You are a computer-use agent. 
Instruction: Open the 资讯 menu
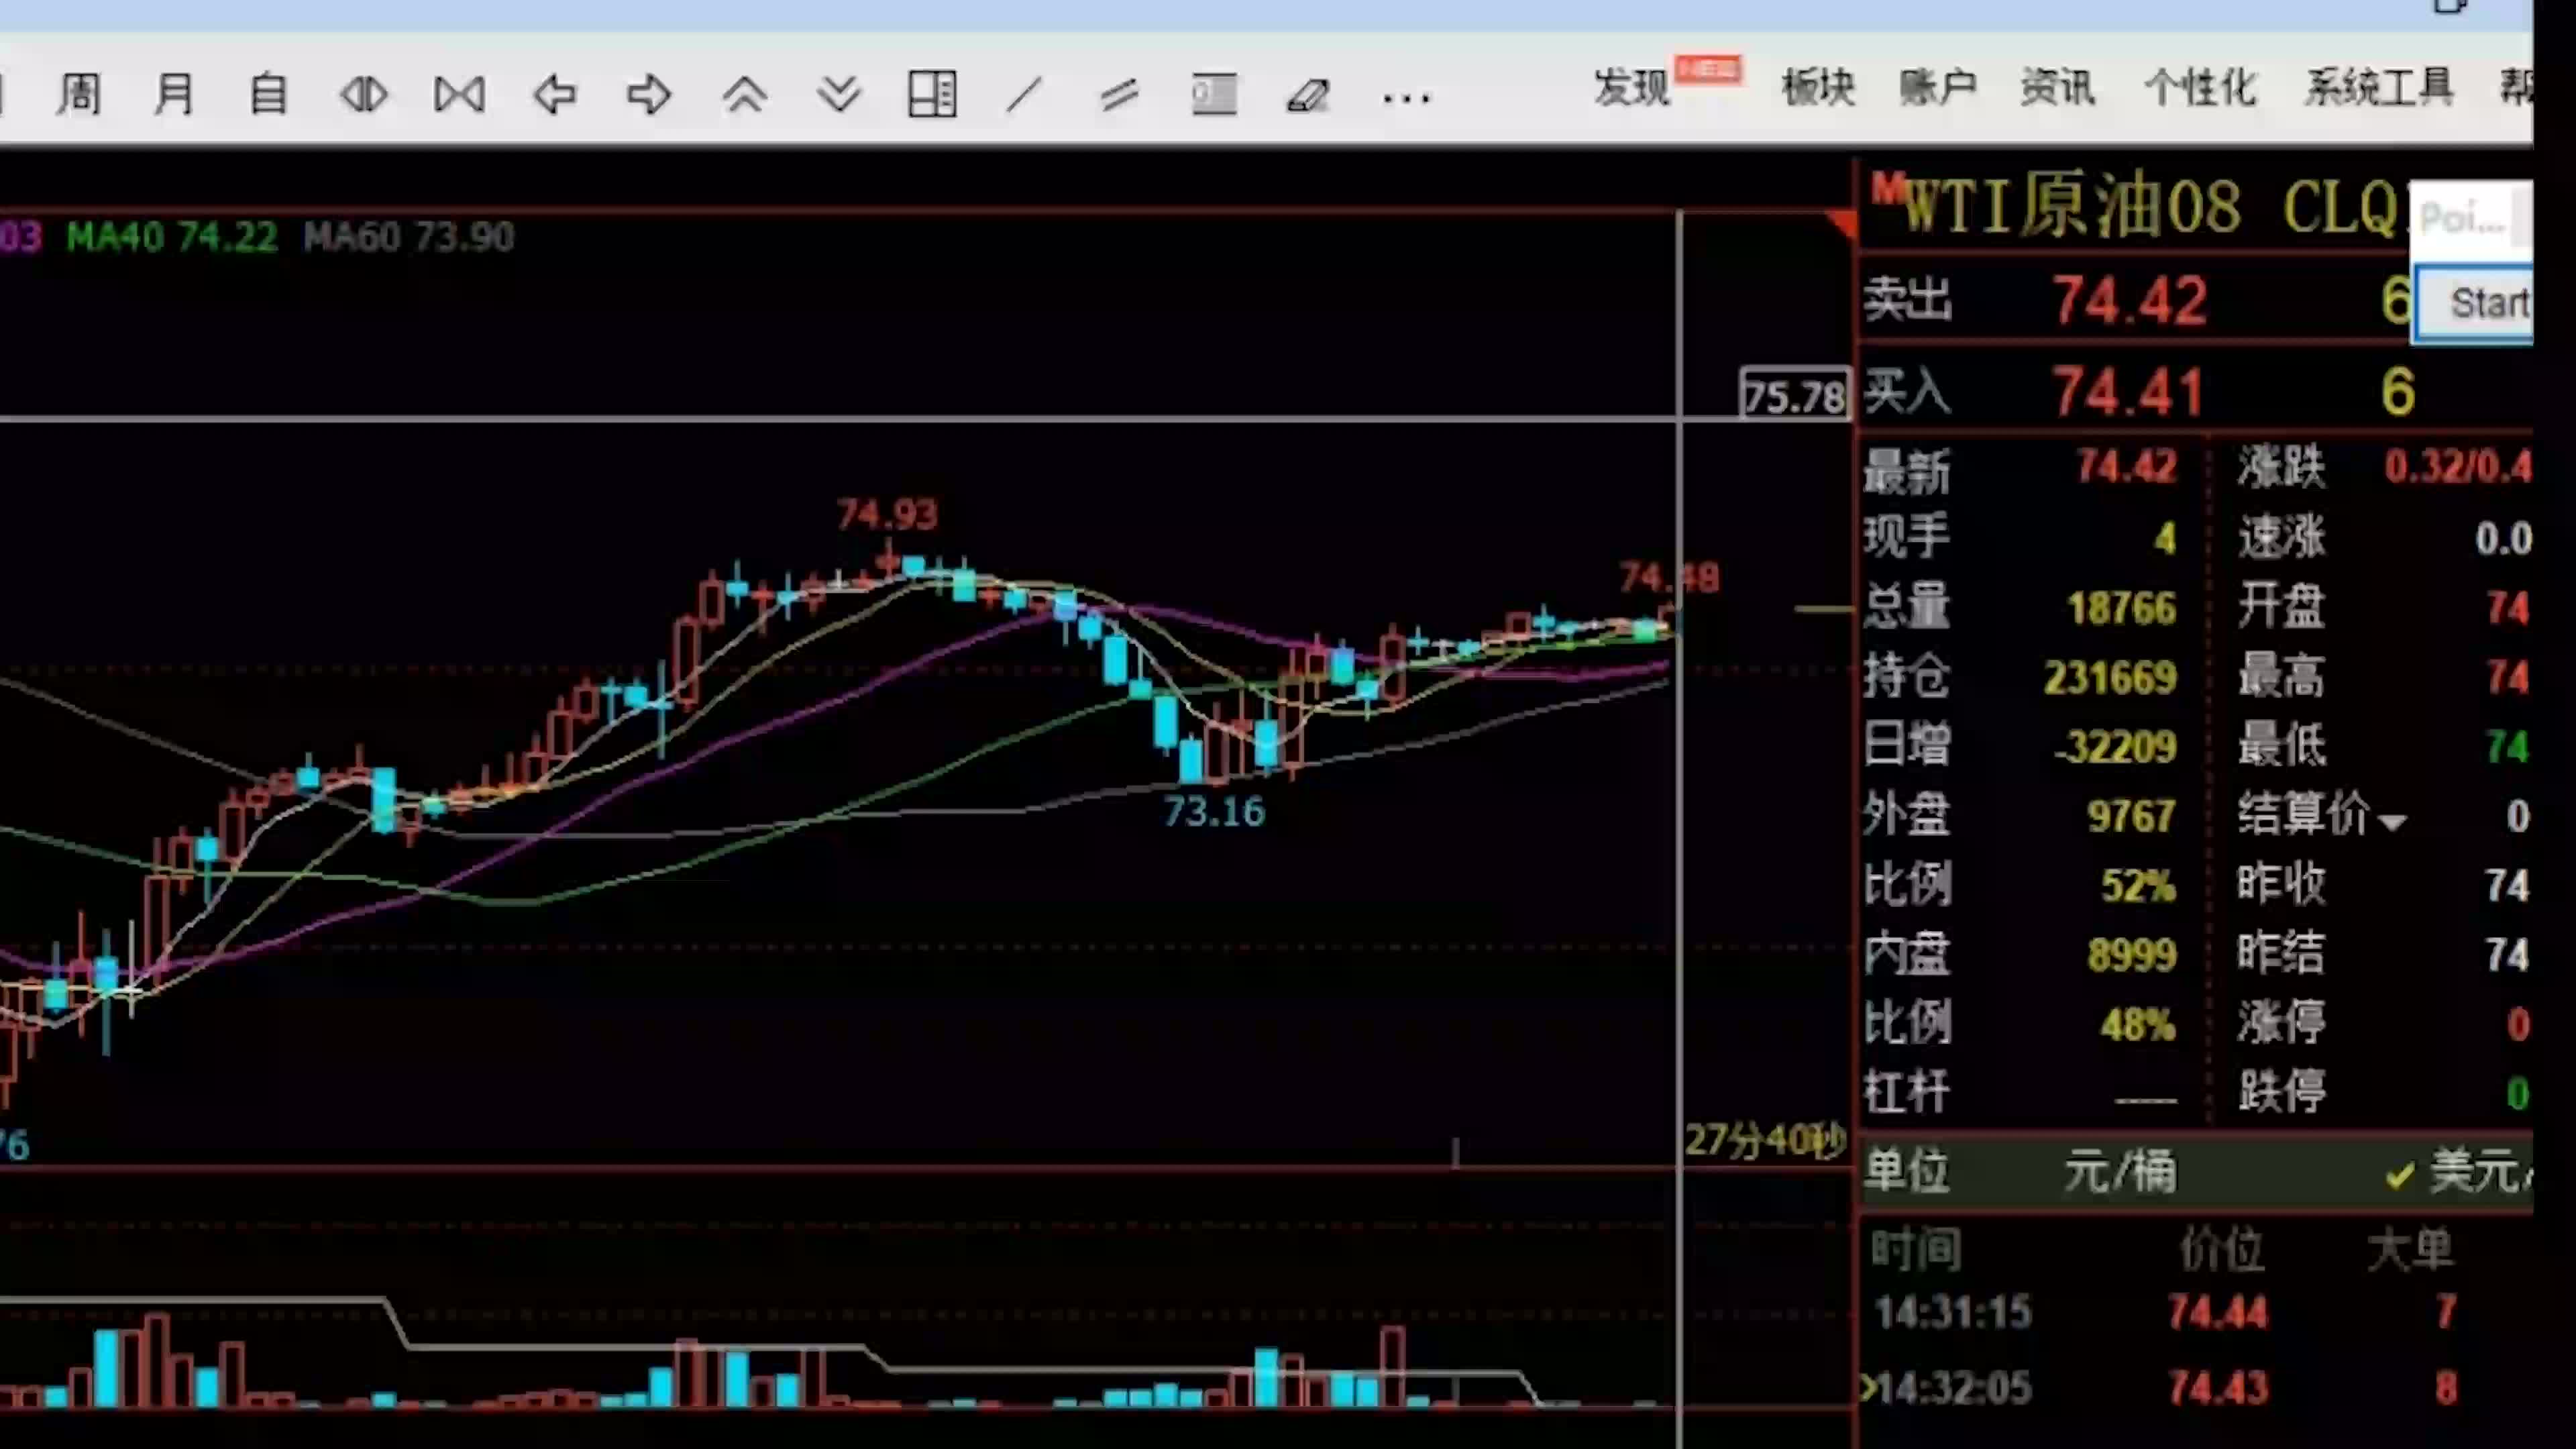(2057, 88)
